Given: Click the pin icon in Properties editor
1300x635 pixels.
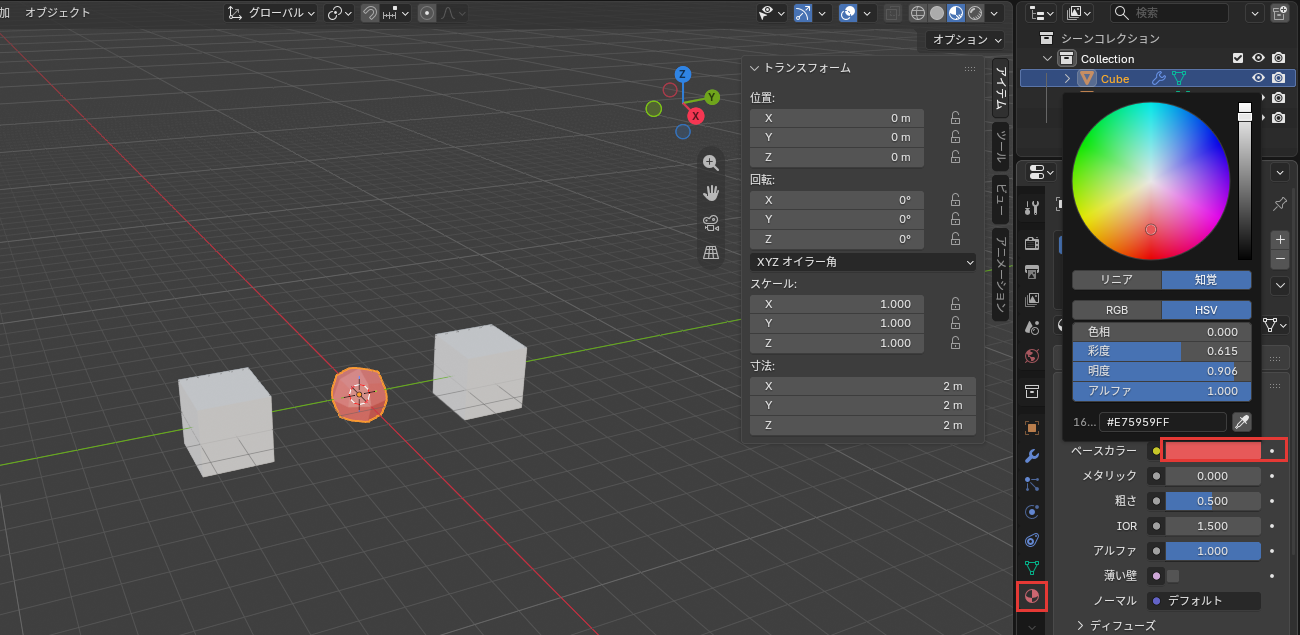Looking at the screenshot, I should pyautogui.click(x=1279, y=204).
